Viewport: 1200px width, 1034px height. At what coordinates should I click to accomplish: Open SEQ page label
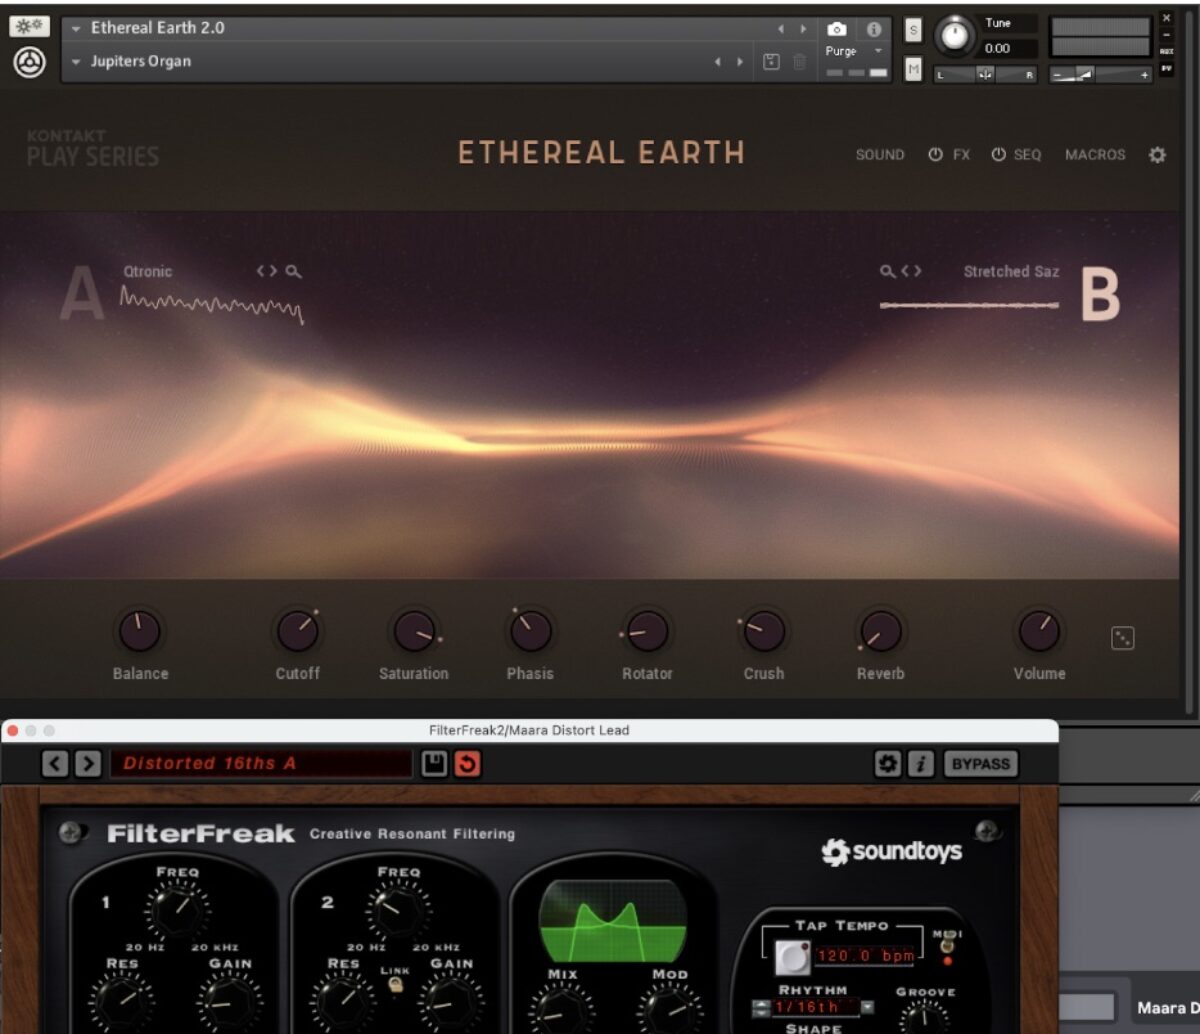pyautogui.click(x=1027, y=155)
